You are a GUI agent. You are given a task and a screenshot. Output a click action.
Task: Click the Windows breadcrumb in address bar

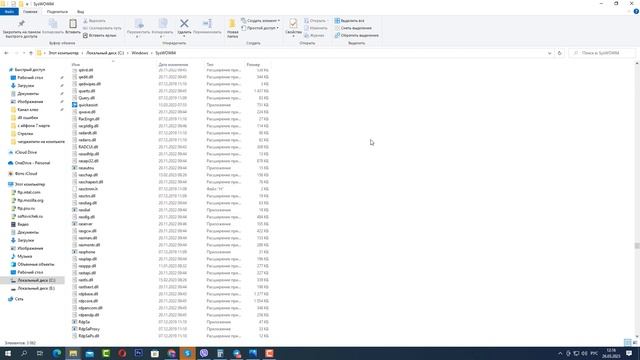point(140,53)
